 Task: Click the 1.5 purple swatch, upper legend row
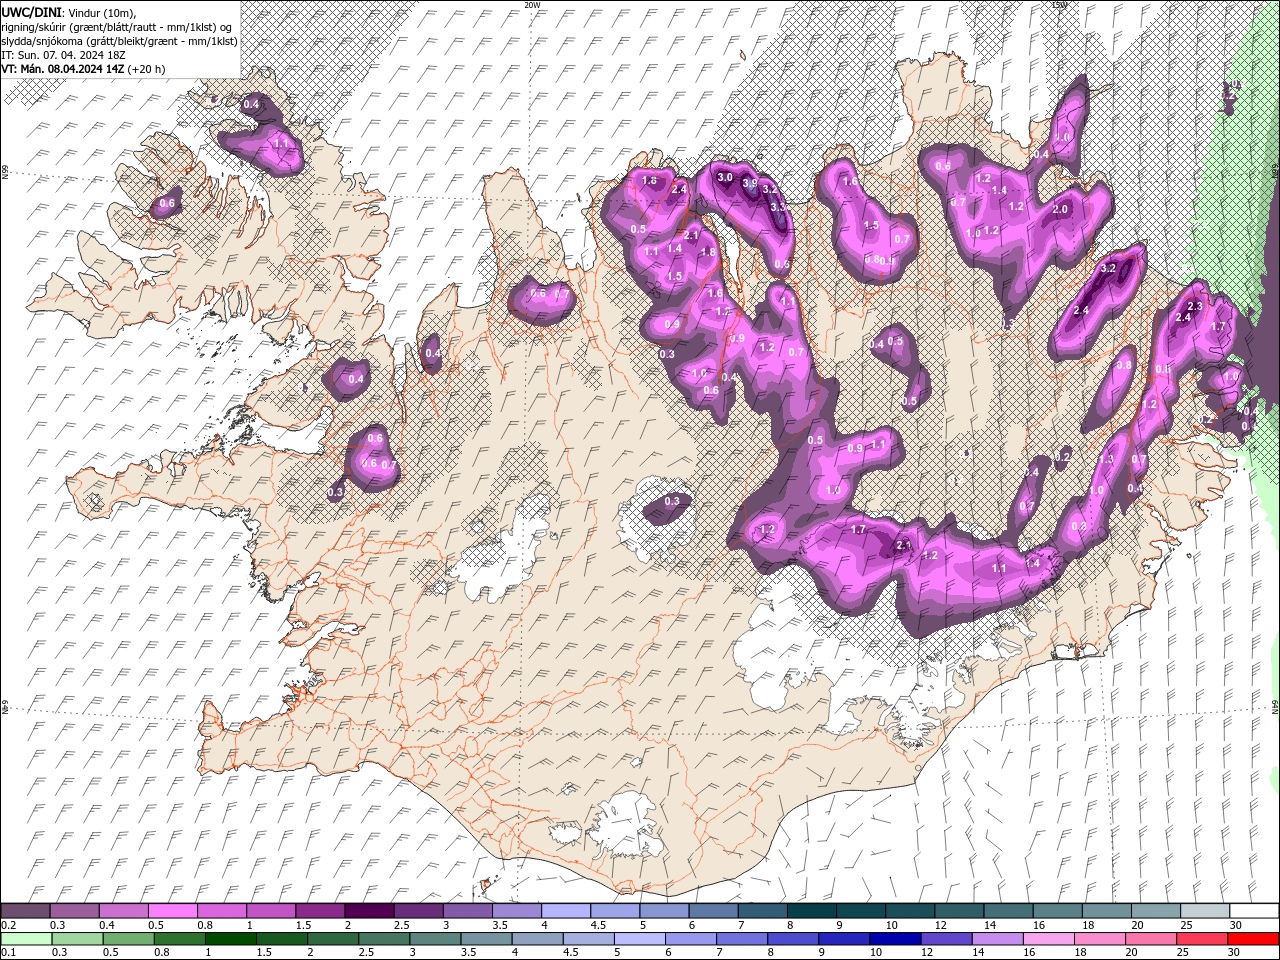coord(320,910)
